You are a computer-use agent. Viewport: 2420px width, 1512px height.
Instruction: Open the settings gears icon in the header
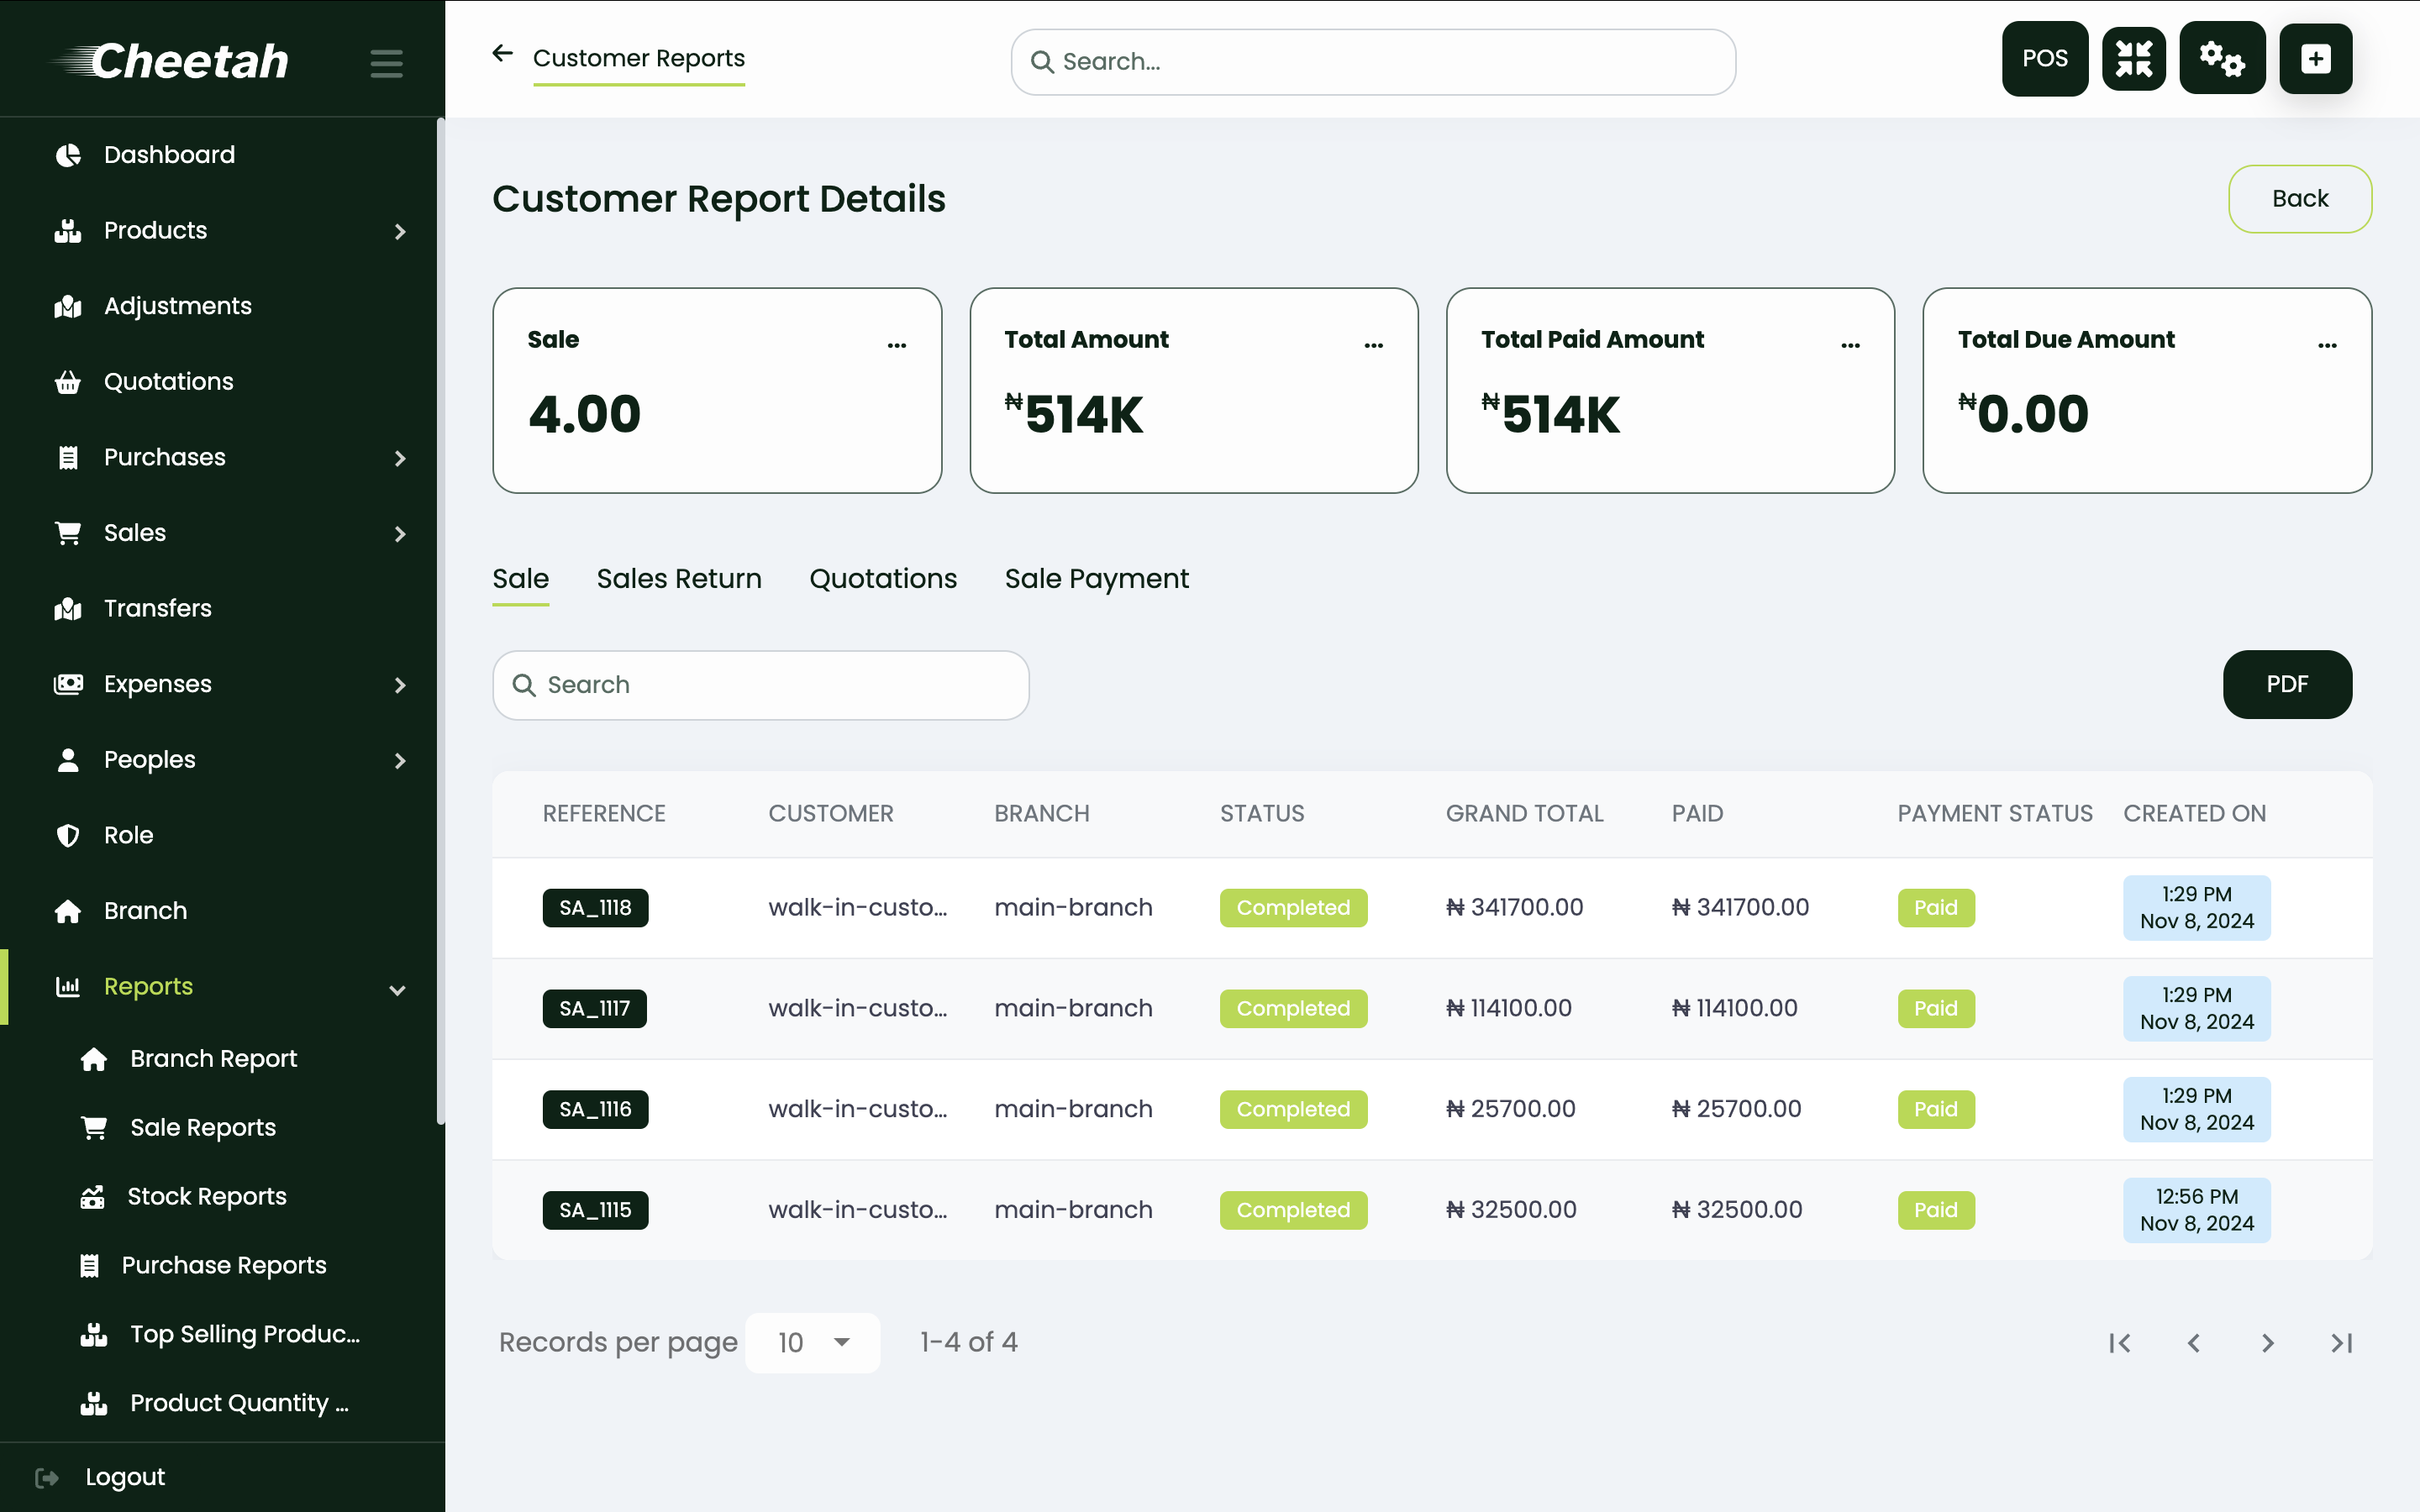coord(2222,58)
